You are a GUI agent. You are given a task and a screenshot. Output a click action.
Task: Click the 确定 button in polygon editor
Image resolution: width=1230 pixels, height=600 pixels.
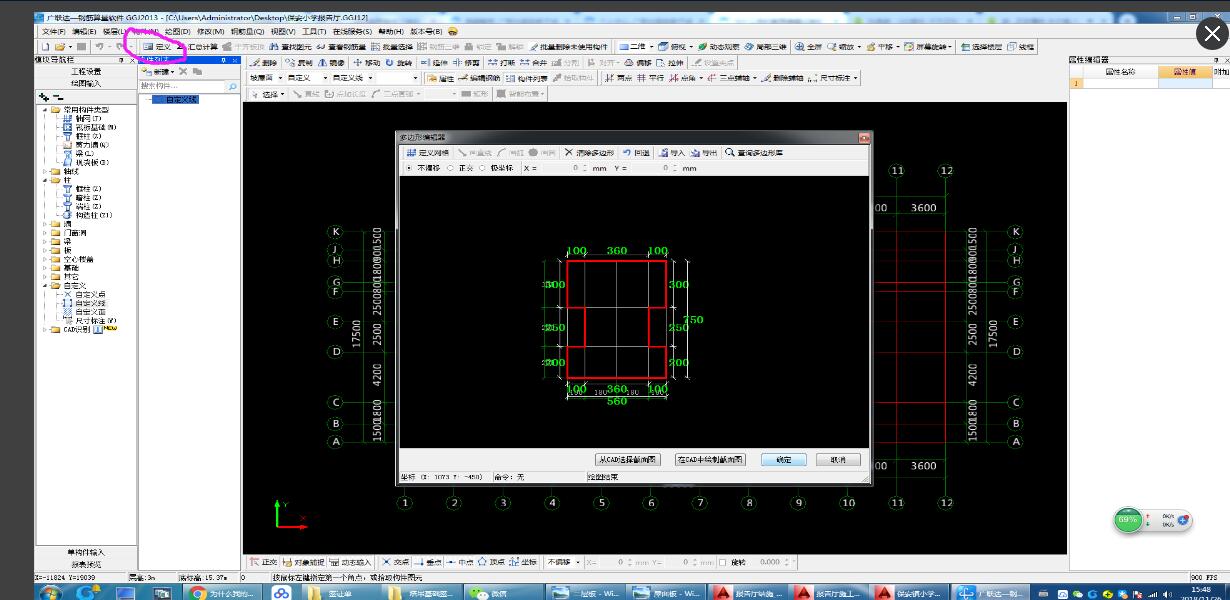pos(783,460)
